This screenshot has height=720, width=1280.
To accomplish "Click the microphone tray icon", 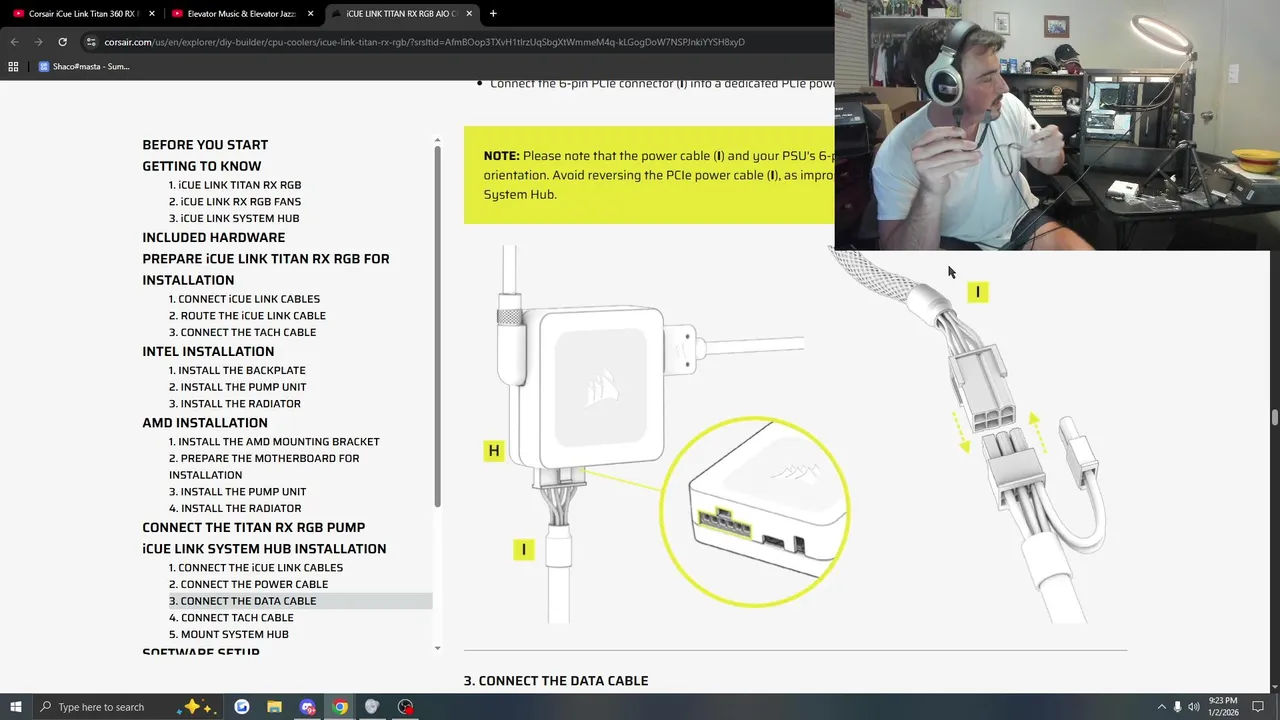I will click(1177, 707).
